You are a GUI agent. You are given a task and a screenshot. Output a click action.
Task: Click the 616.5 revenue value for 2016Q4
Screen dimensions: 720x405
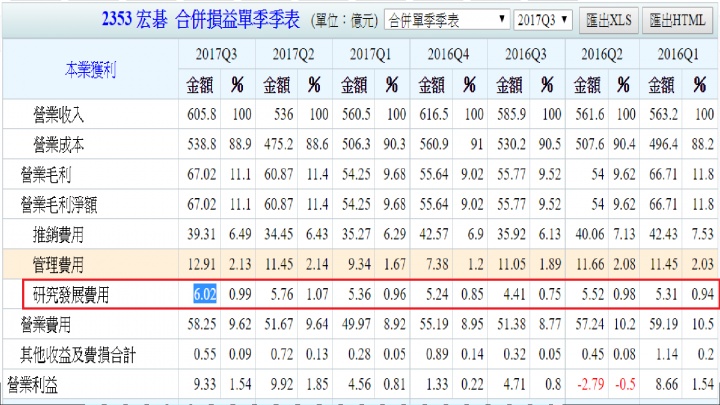point(433,114)
